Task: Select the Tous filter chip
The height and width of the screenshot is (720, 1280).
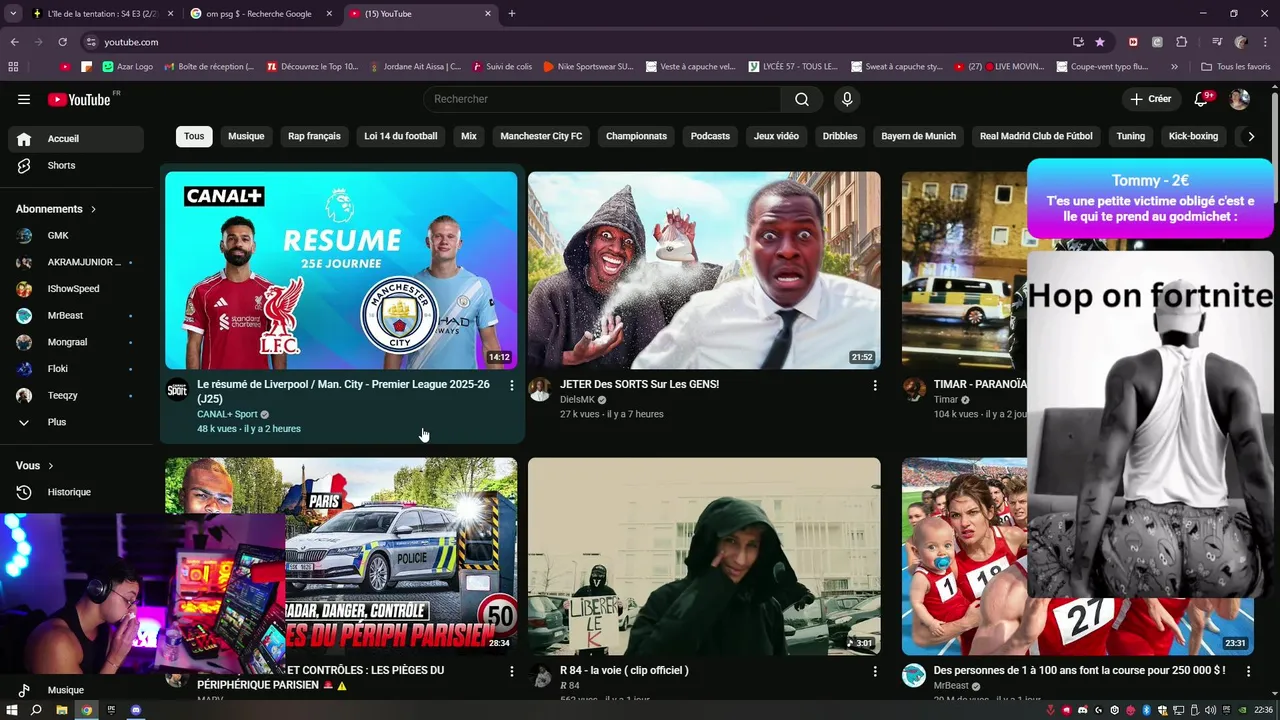Action: pos(194,136)
